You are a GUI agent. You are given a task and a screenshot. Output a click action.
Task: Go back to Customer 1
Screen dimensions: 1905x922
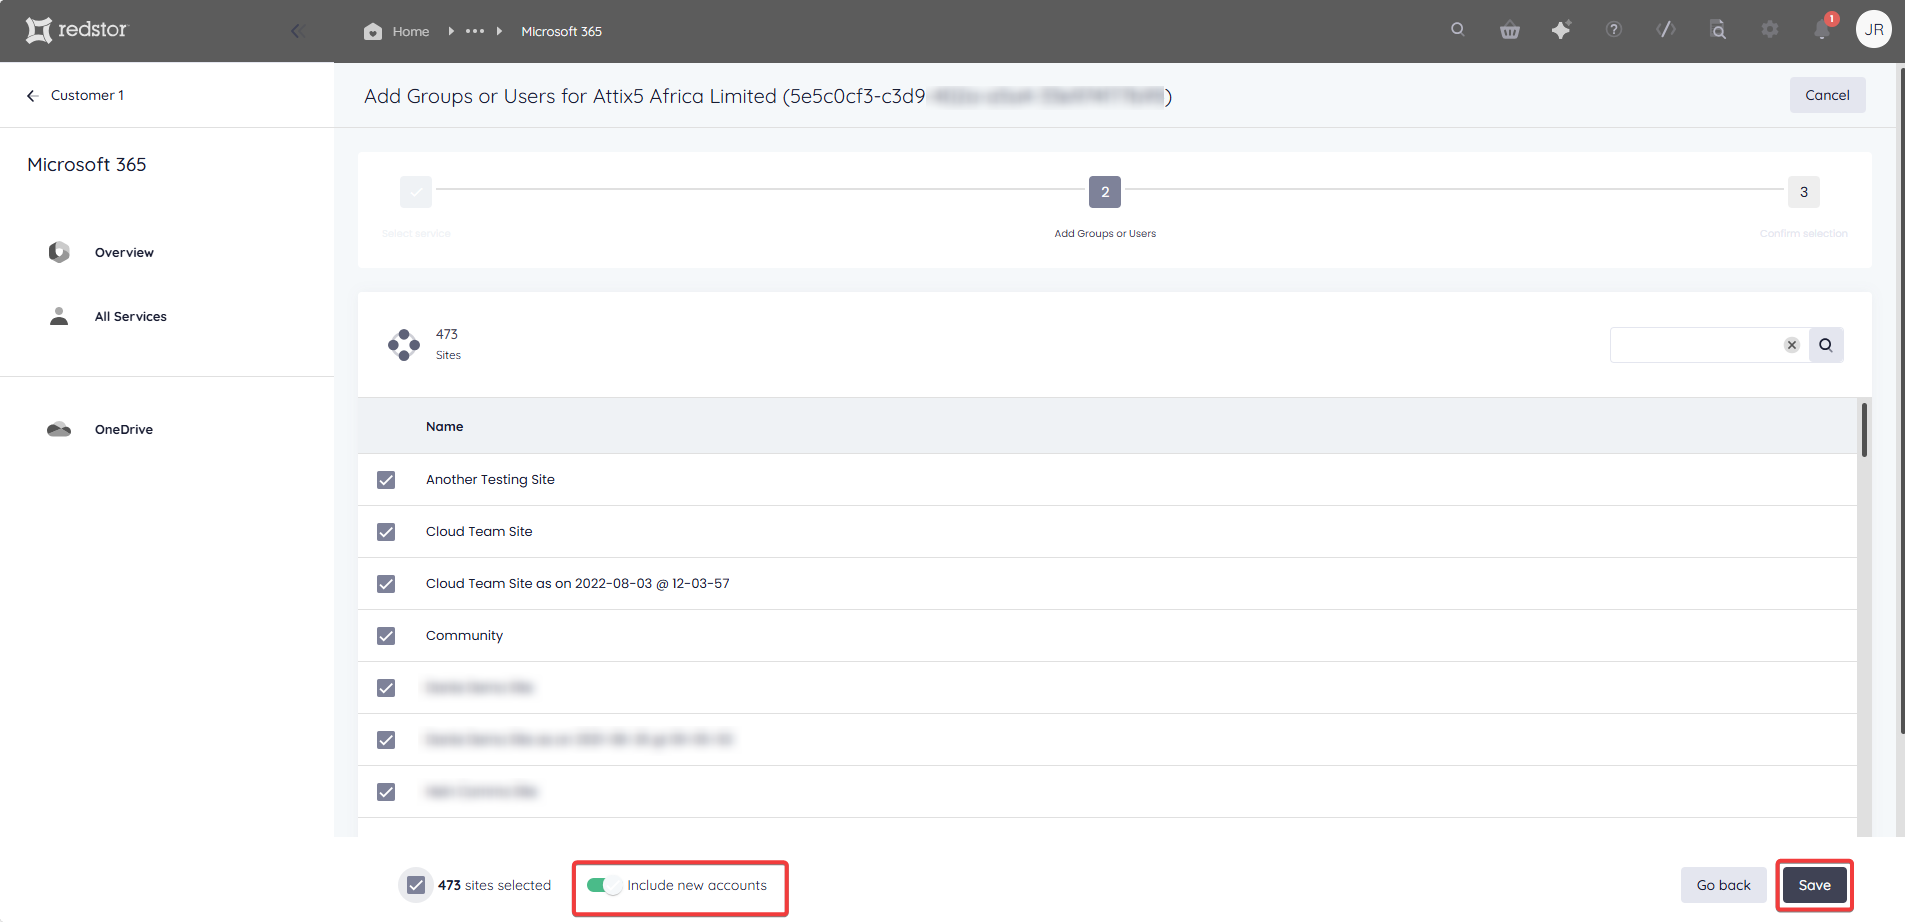[x=87, y=95]
